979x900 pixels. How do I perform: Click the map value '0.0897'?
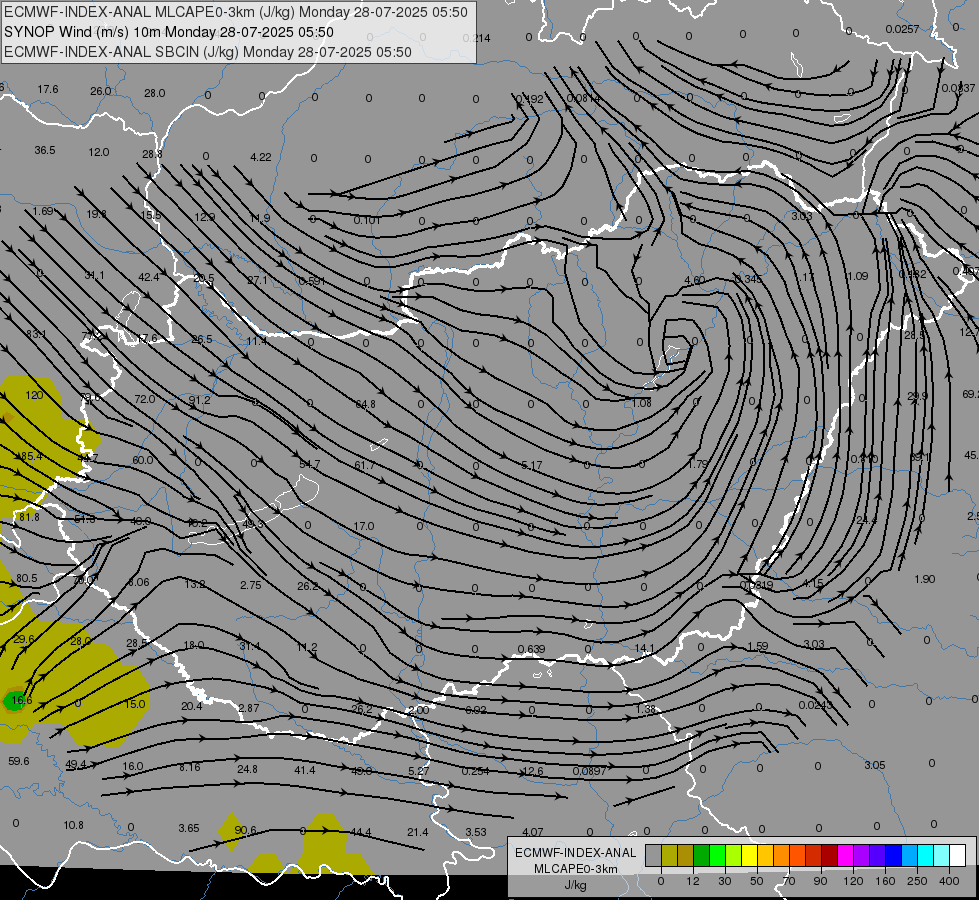point(589,771)
